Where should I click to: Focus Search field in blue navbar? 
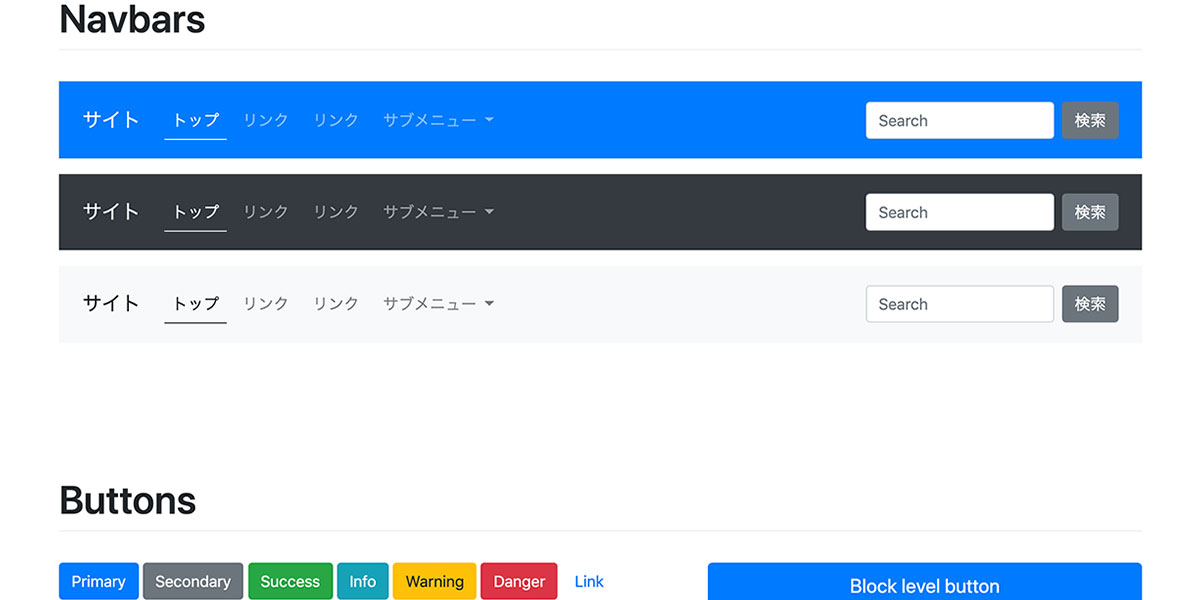tap(959, 121)
